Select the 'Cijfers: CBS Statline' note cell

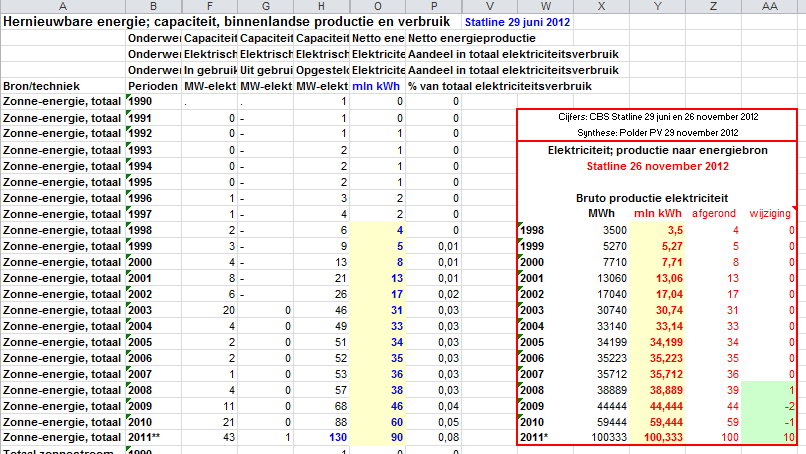[656, 117]
